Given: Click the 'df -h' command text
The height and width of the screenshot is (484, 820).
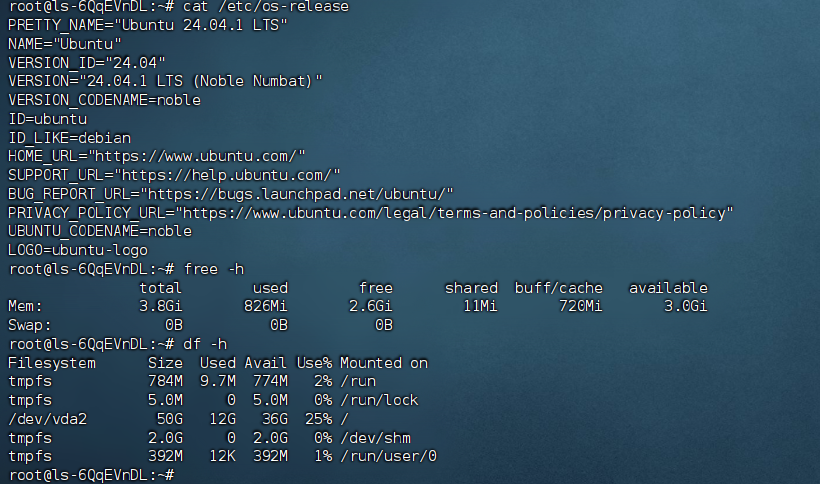Looking at the screenshot, I should tap(205, 344).
